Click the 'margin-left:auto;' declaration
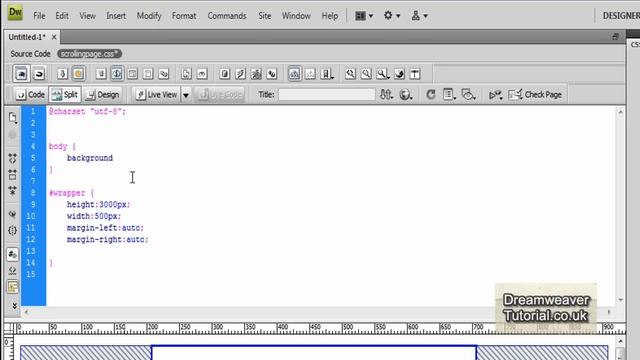The width and height of the screenshot is (640, 360). [105, 228]
